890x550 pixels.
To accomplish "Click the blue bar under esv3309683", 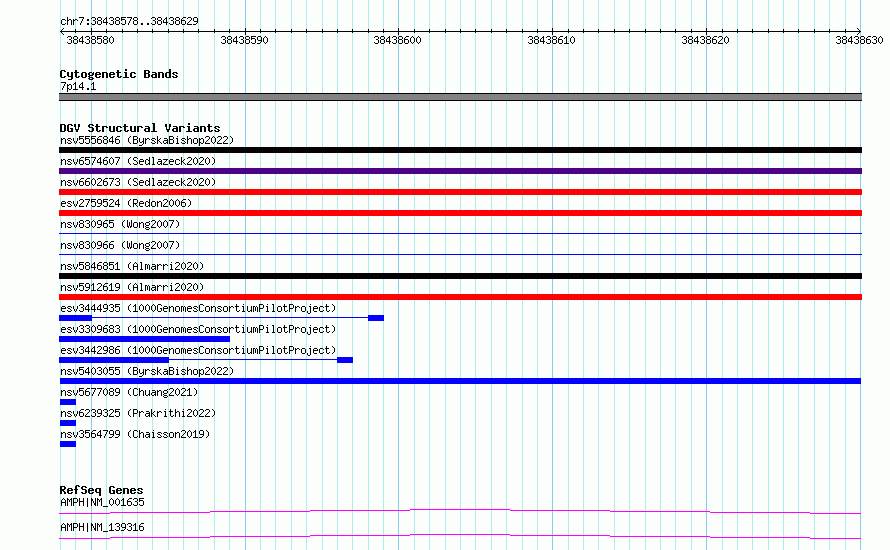I will (x=145, y=339).
